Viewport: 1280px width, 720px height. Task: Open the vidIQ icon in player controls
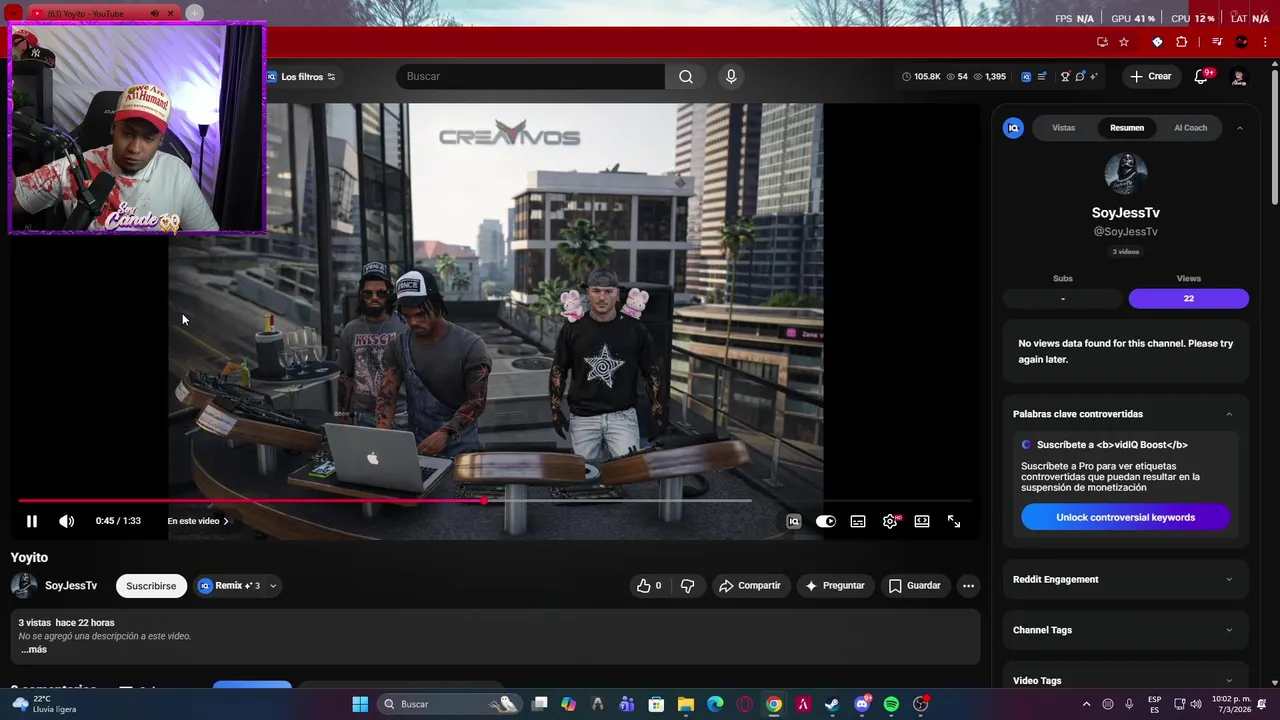pos(794,521)
